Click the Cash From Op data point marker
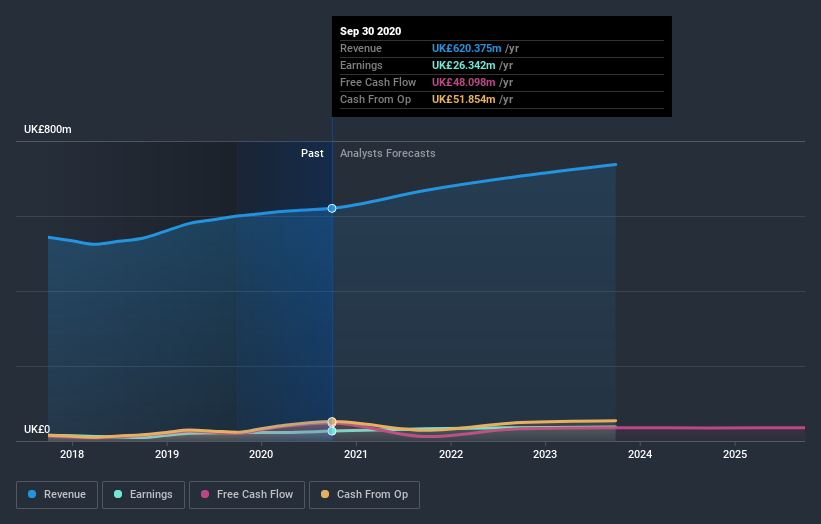 (x=332, y=421)
